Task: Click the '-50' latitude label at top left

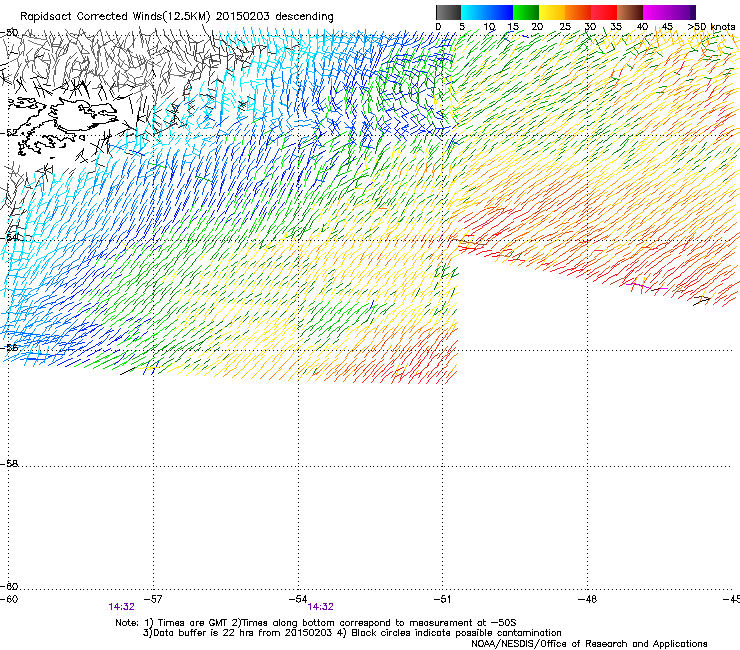Action: (9, 33)
